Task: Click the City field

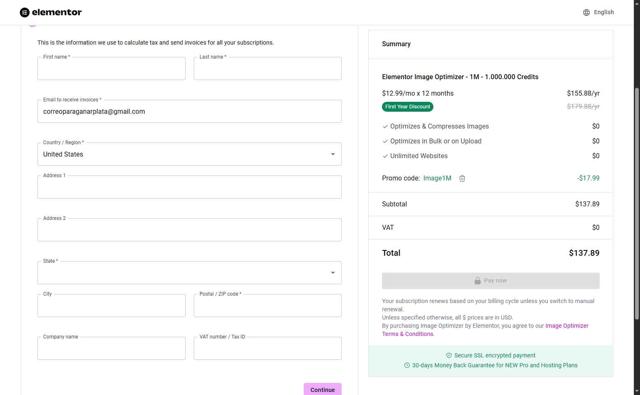Action: (x=111, y=306)
